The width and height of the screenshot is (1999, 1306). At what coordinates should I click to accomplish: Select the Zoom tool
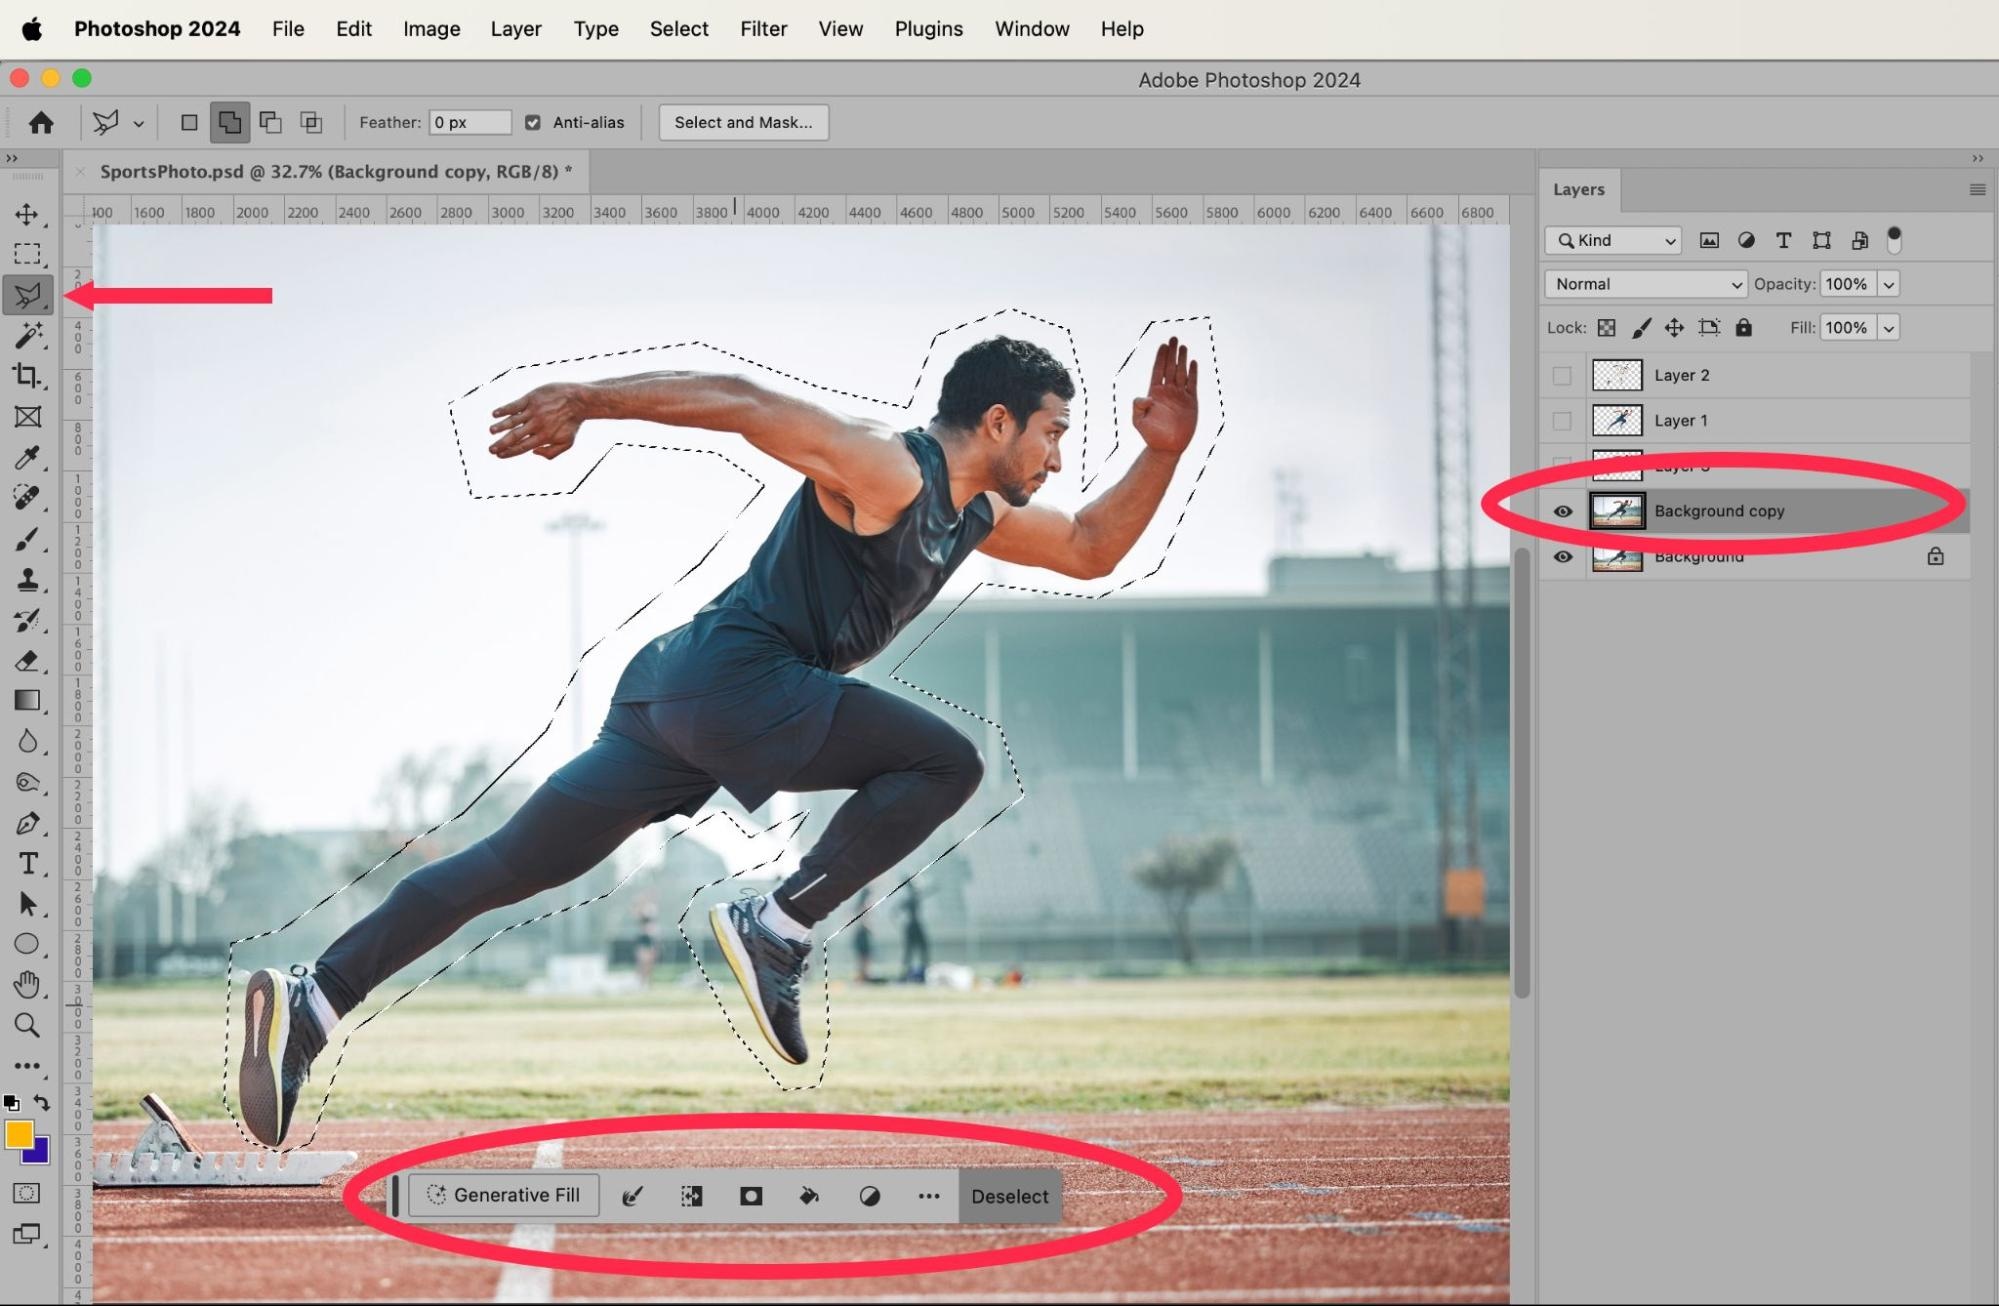coord(27,1025)
